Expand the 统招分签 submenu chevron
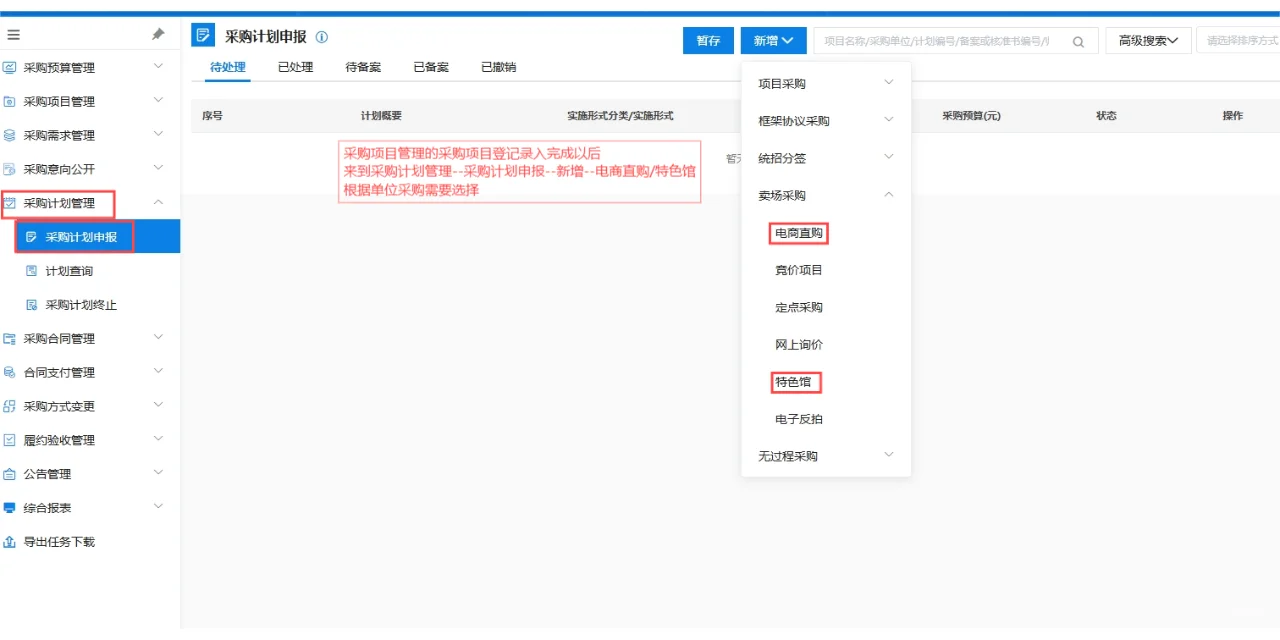Viewport: 1280px width, 640px height. (889, 157)
